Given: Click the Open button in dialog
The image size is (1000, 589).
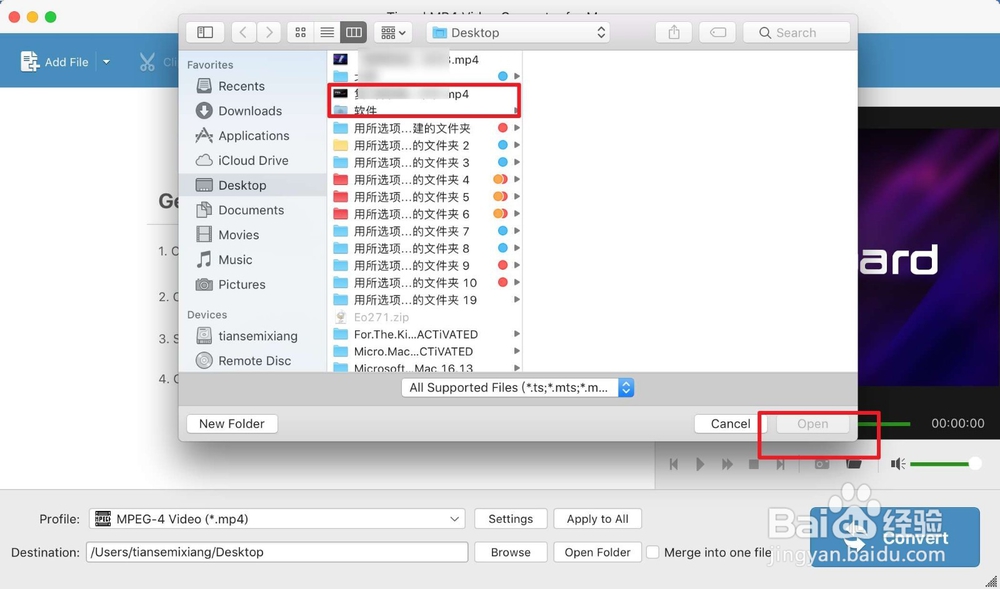Looking at the screenshot, I should [812, 424].
